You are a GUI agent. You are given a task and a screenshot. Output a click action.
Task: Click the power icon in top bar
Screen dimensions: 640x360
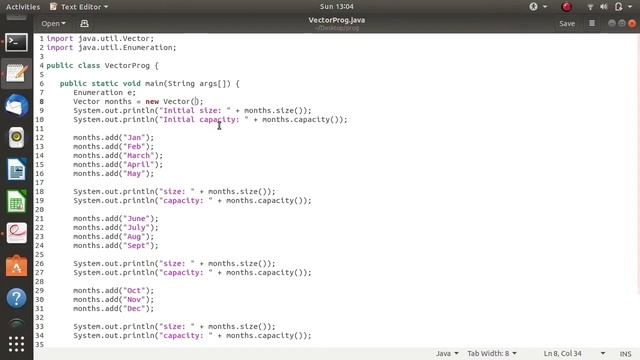(x=618, y=7)
